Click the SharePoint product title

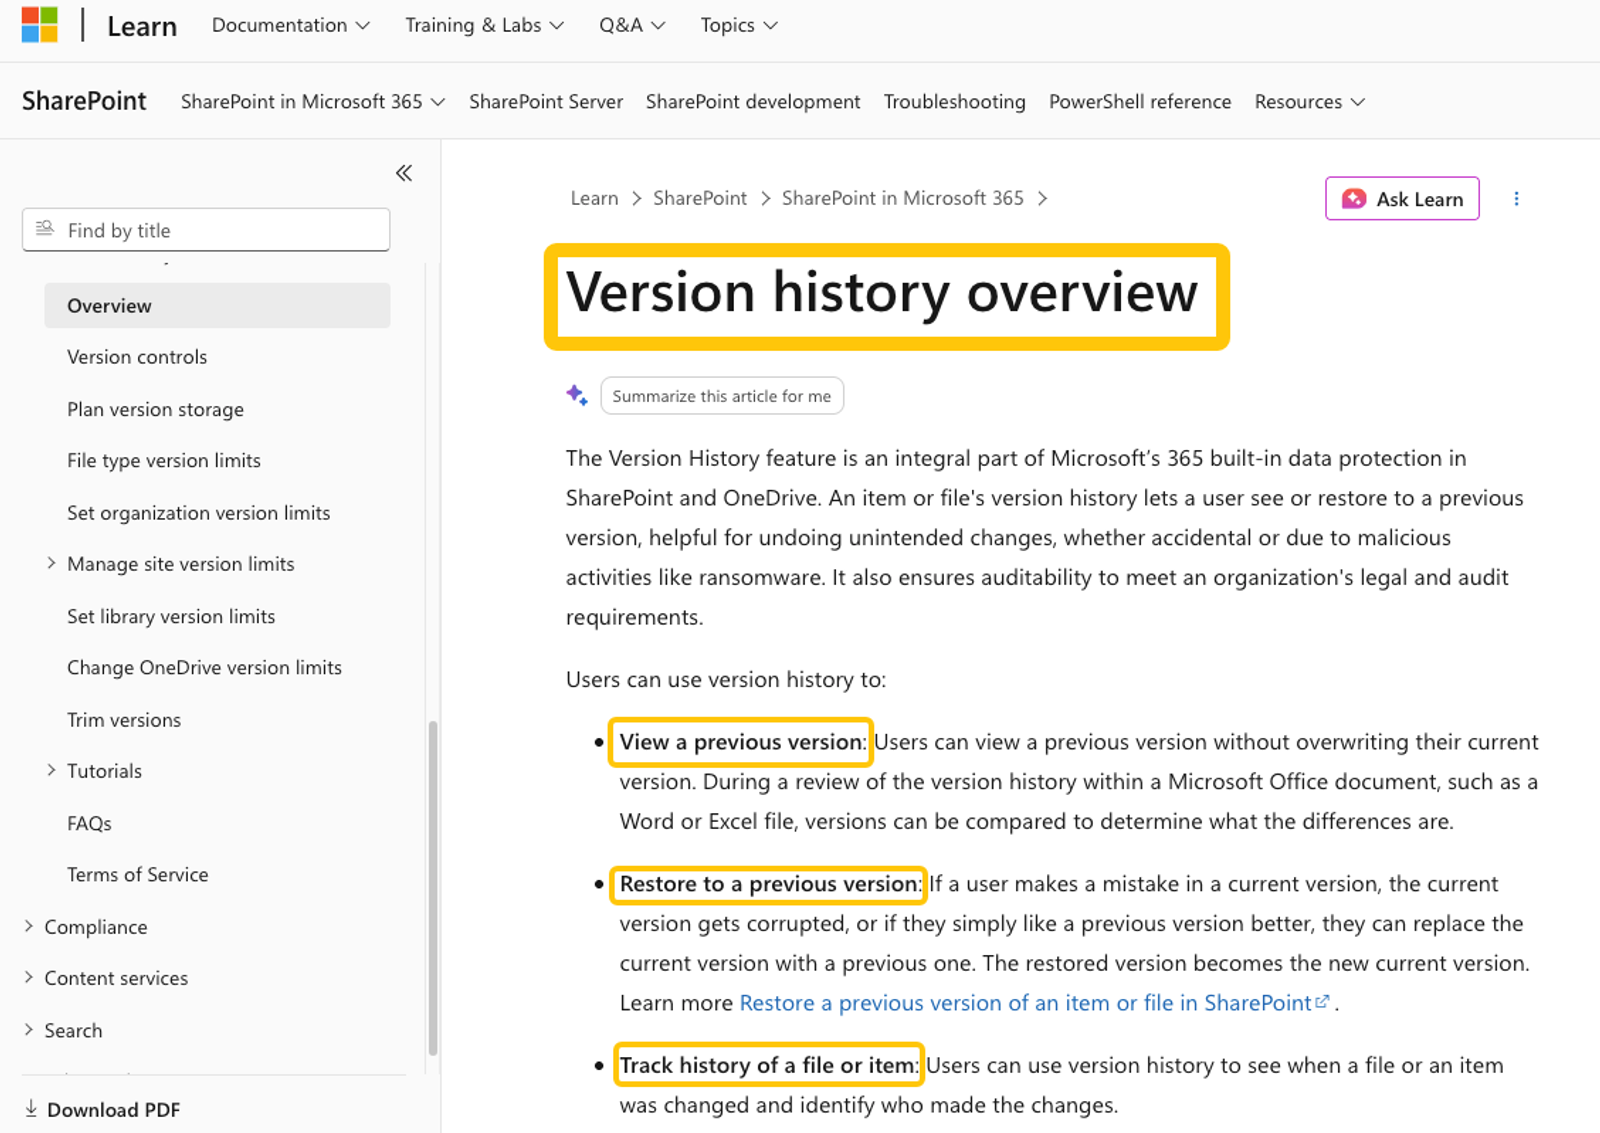[84, 101]
